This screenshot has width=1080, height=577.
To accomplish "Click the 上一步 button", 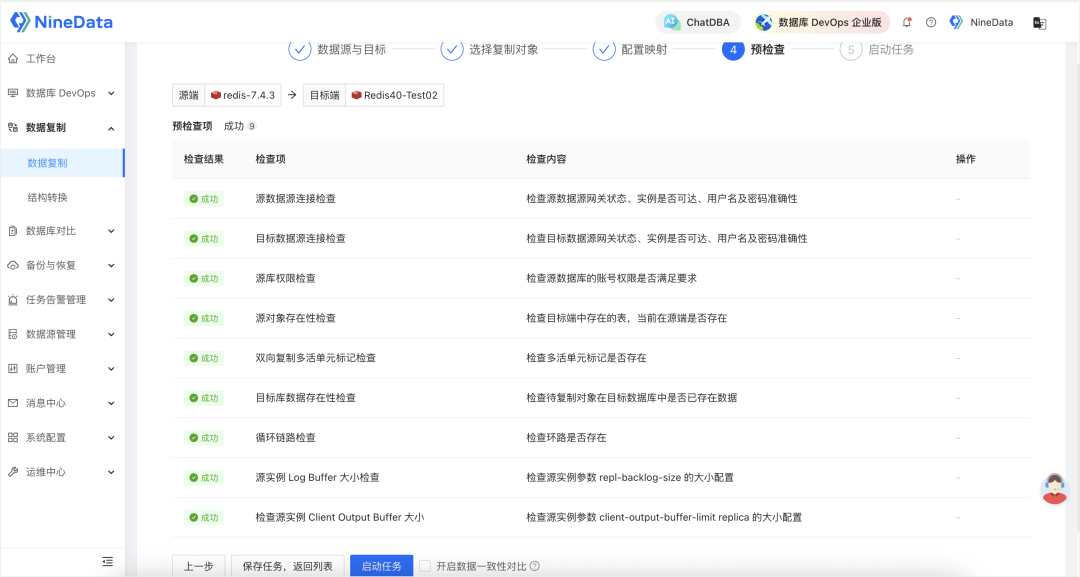I will pyautogui.click(x=198, y=565).
